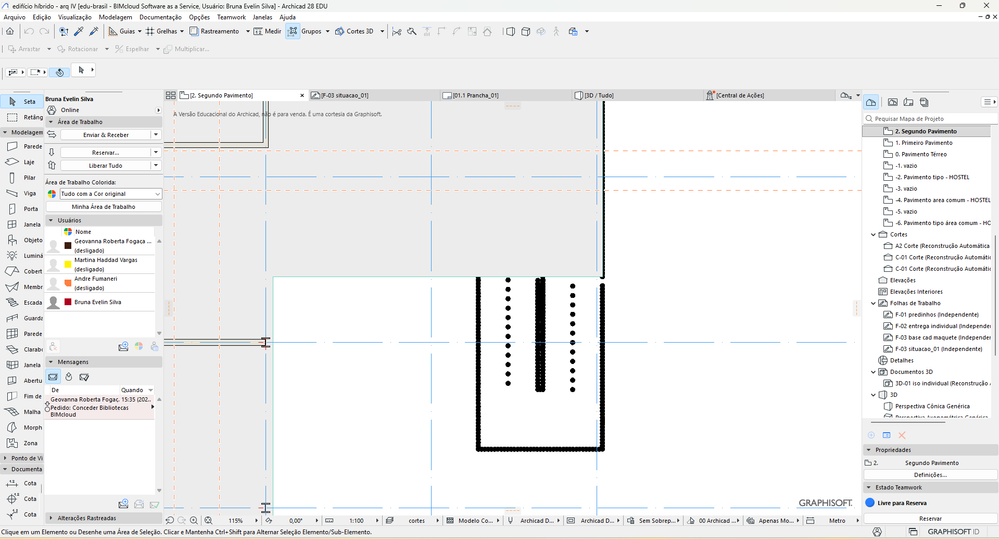The image size is (999, 539).
Task: Open the Modelagem menu
Action: 115,17
